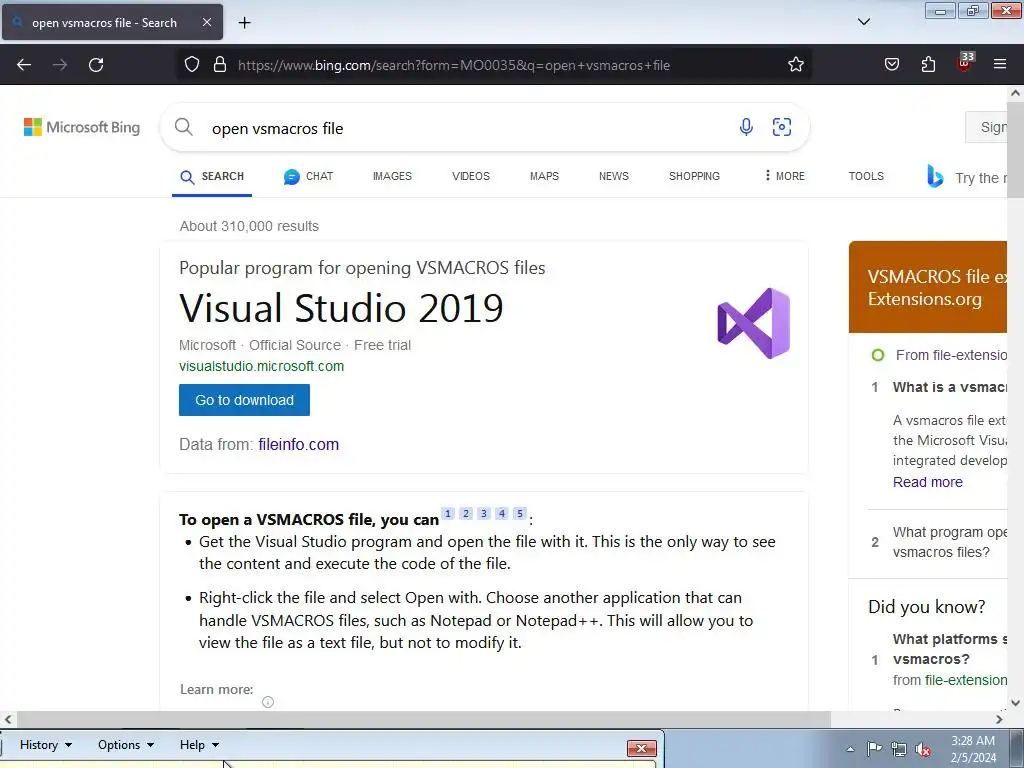Open the fileinfo.com source link
The width and height of the screenshot is (1024, 768).
click(x=298, y=445)
